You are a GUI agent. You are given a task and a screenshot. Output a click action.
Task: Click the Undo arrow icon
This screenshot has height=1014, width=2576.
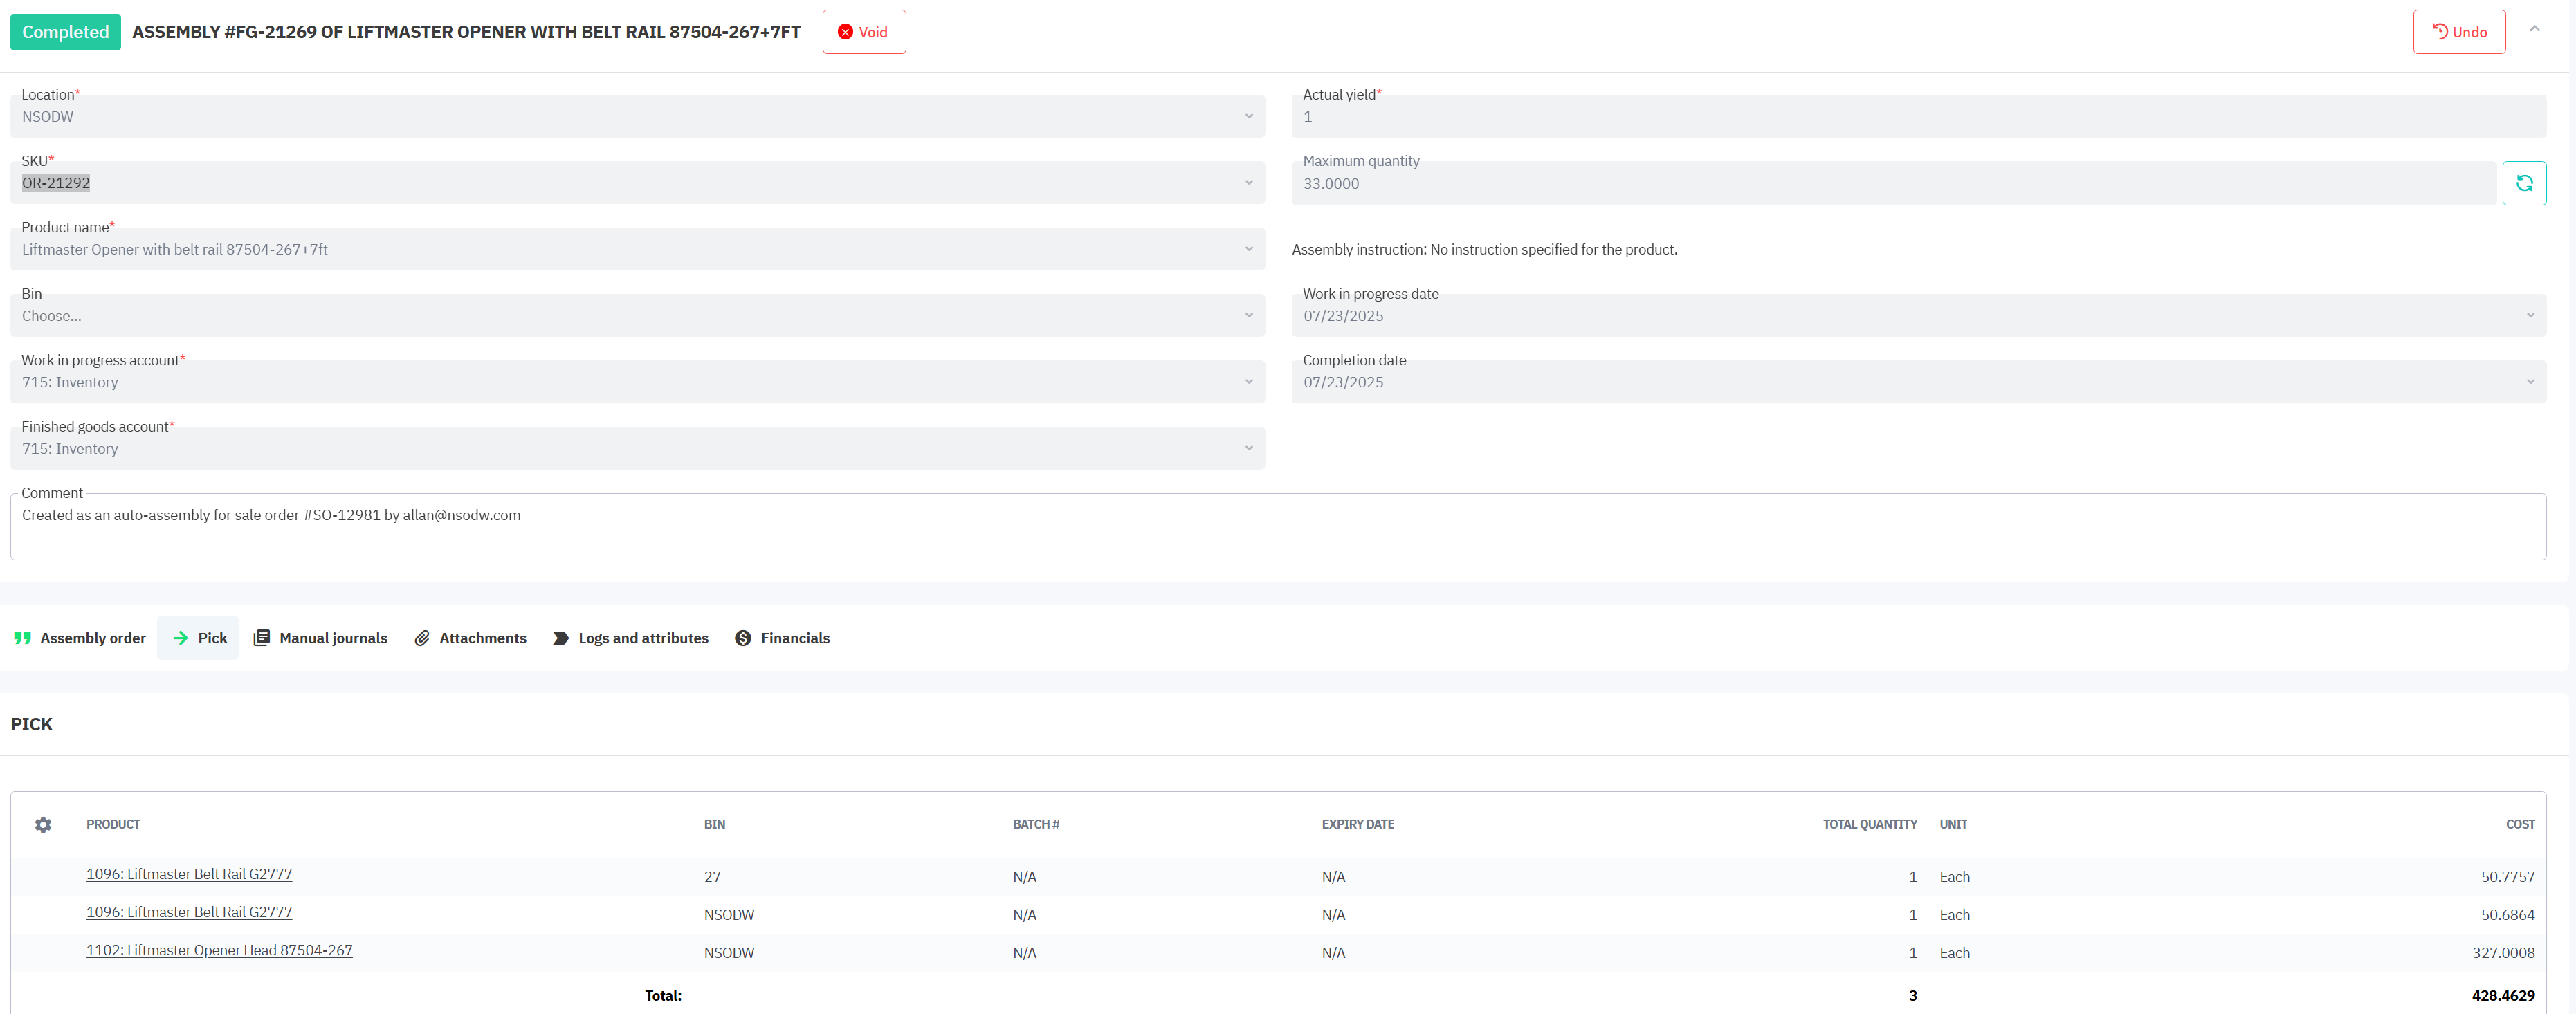tap(2440, 31)
